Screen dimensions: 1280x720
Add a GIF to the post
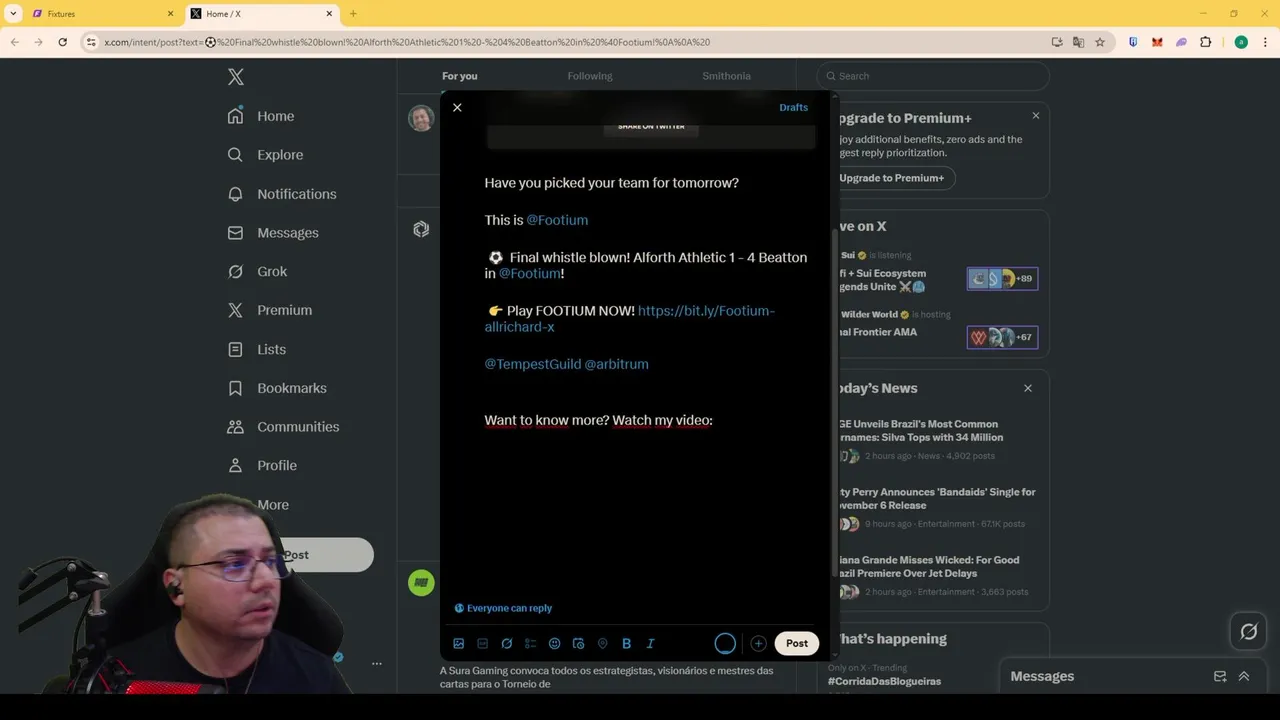point(483,644)
